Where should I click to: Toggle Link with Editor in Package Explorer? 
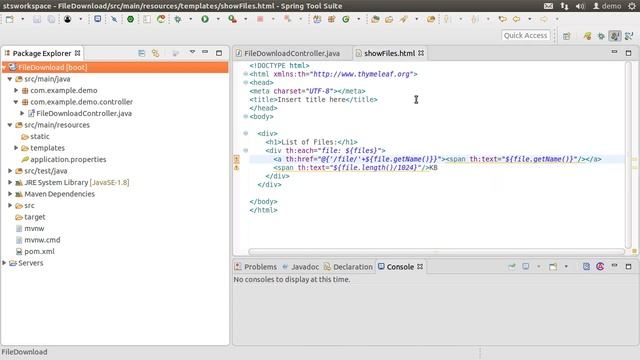coord(156,53)
